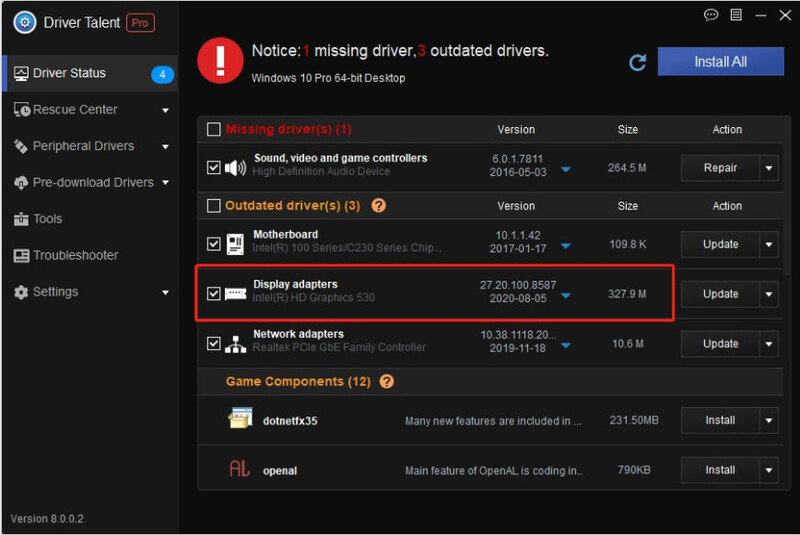Click Install for dotnetfx35

click(720, 420)
